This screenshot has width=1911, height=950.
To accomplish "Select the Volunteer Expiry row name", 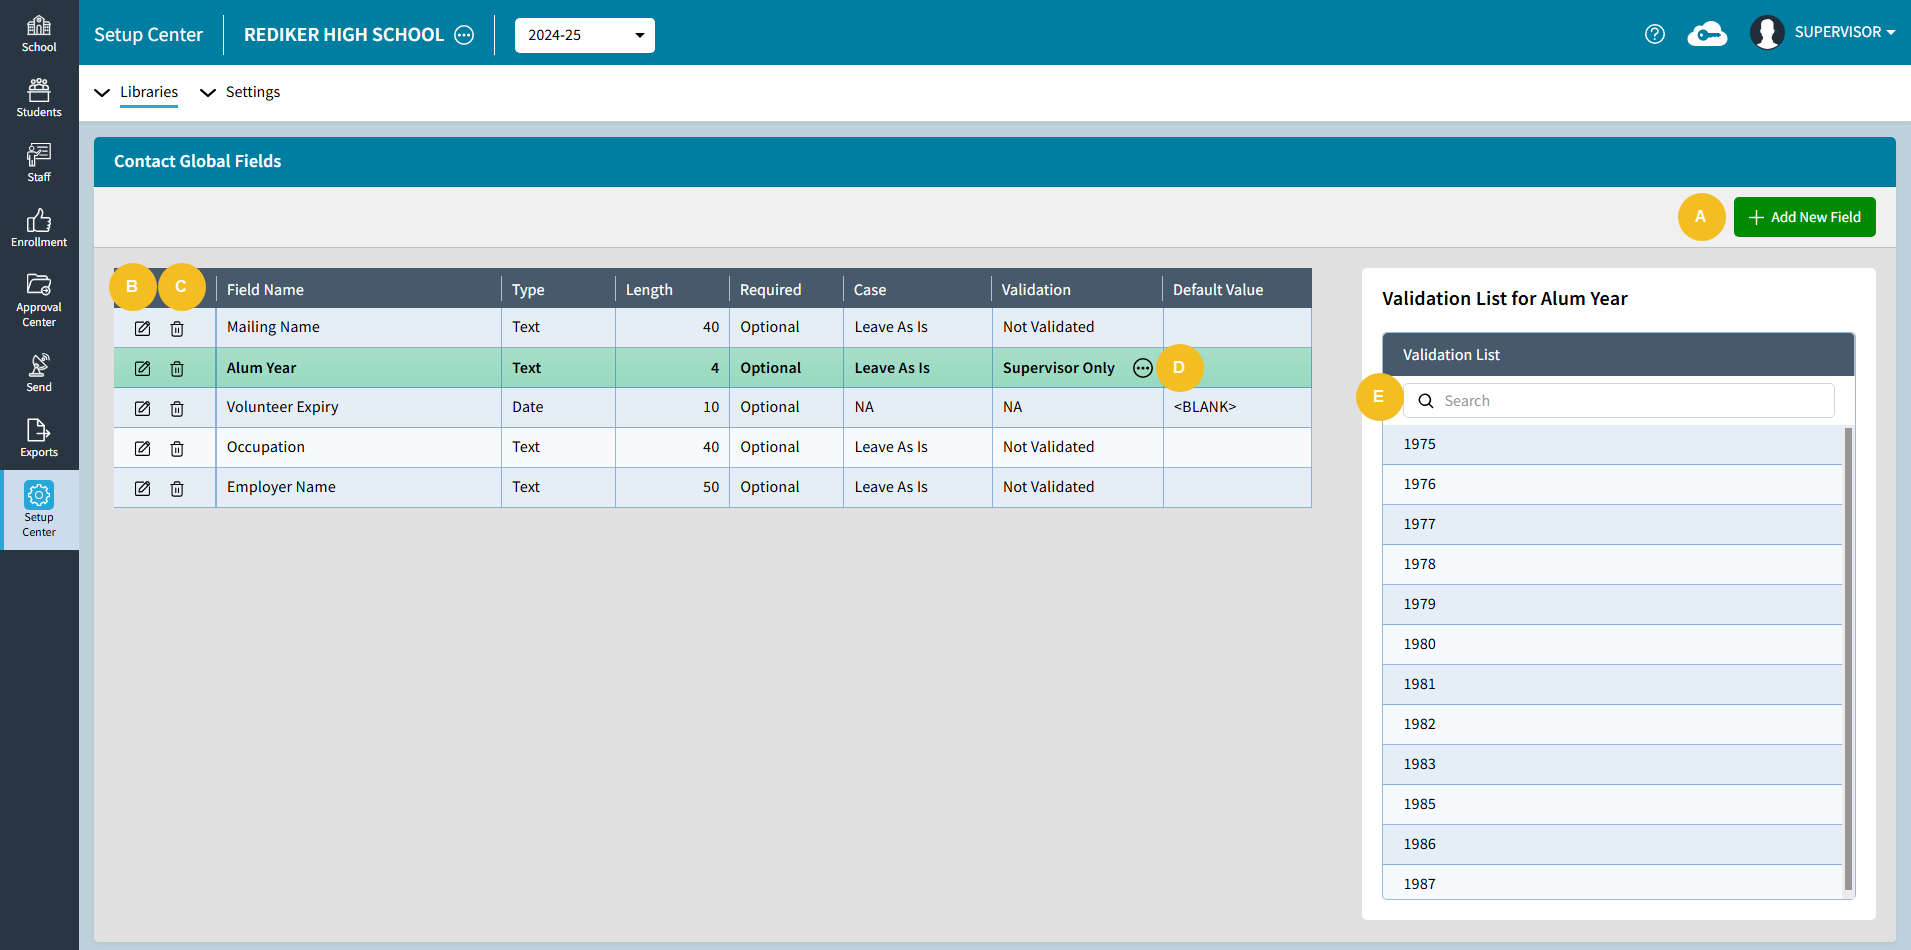I will click(282, 407).
